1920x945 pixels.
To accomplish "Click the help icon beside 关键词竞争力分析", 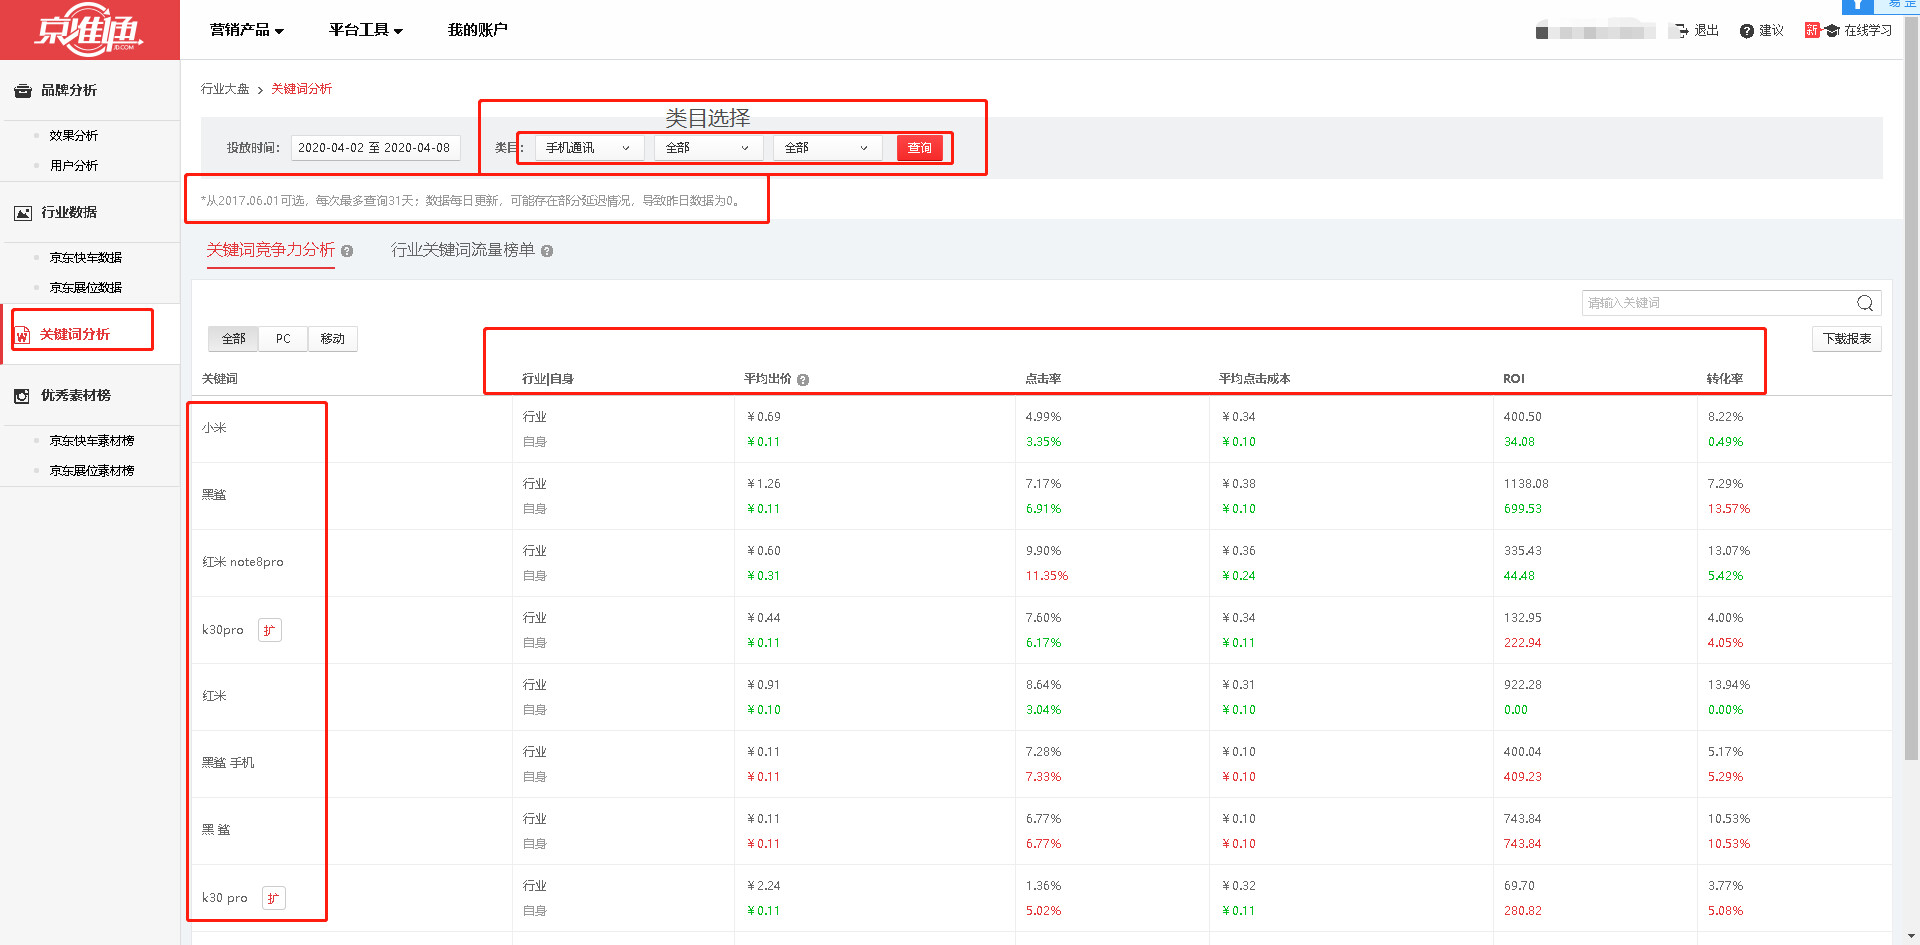I will [347, 251].
